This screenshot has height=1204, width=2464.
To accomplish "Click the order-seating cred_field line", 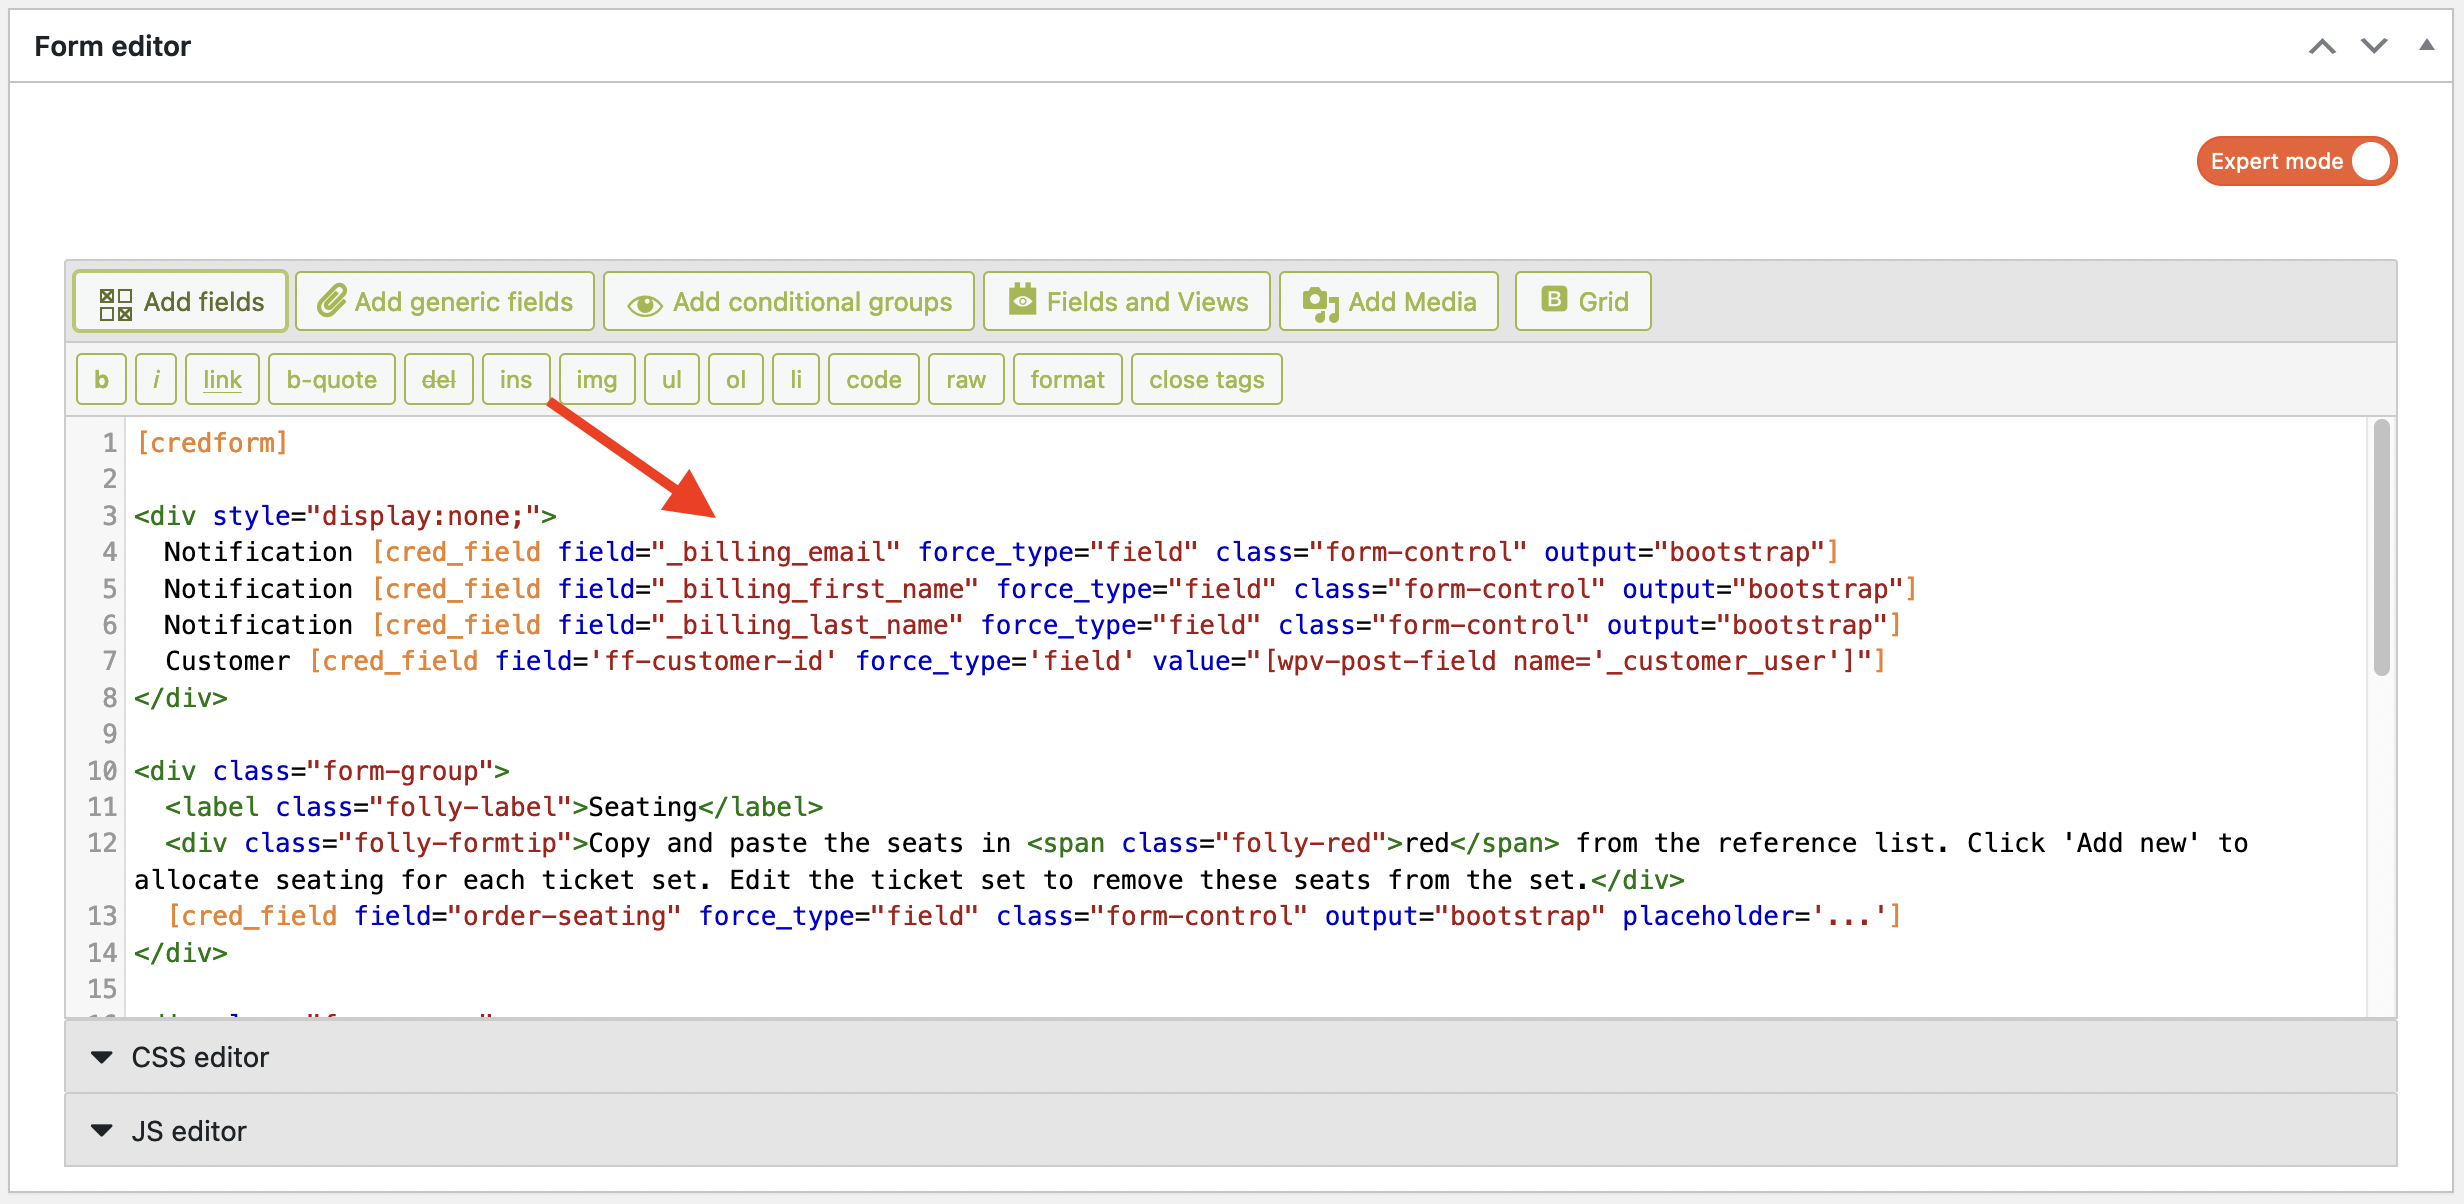I will point(1034,916).
